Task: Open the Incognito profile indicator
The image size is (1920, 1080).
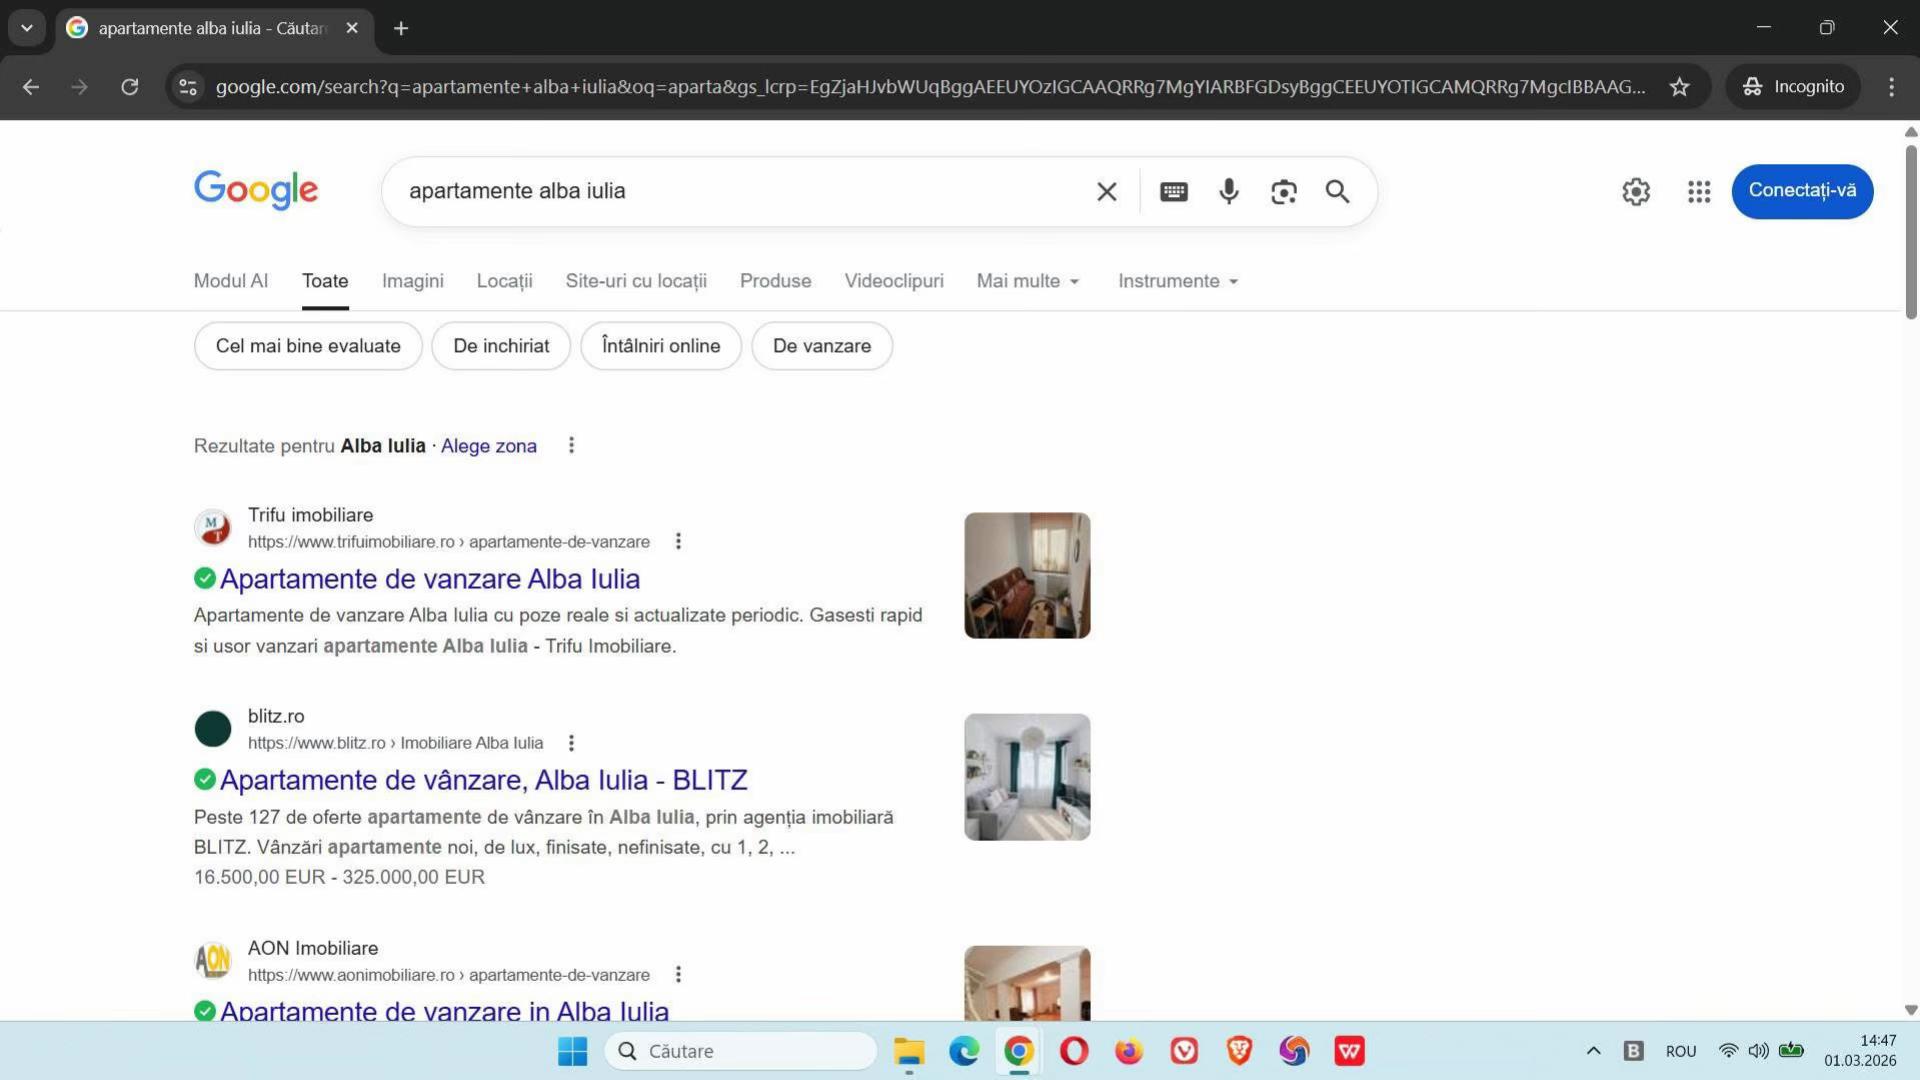Action: tap(1793, 87)
